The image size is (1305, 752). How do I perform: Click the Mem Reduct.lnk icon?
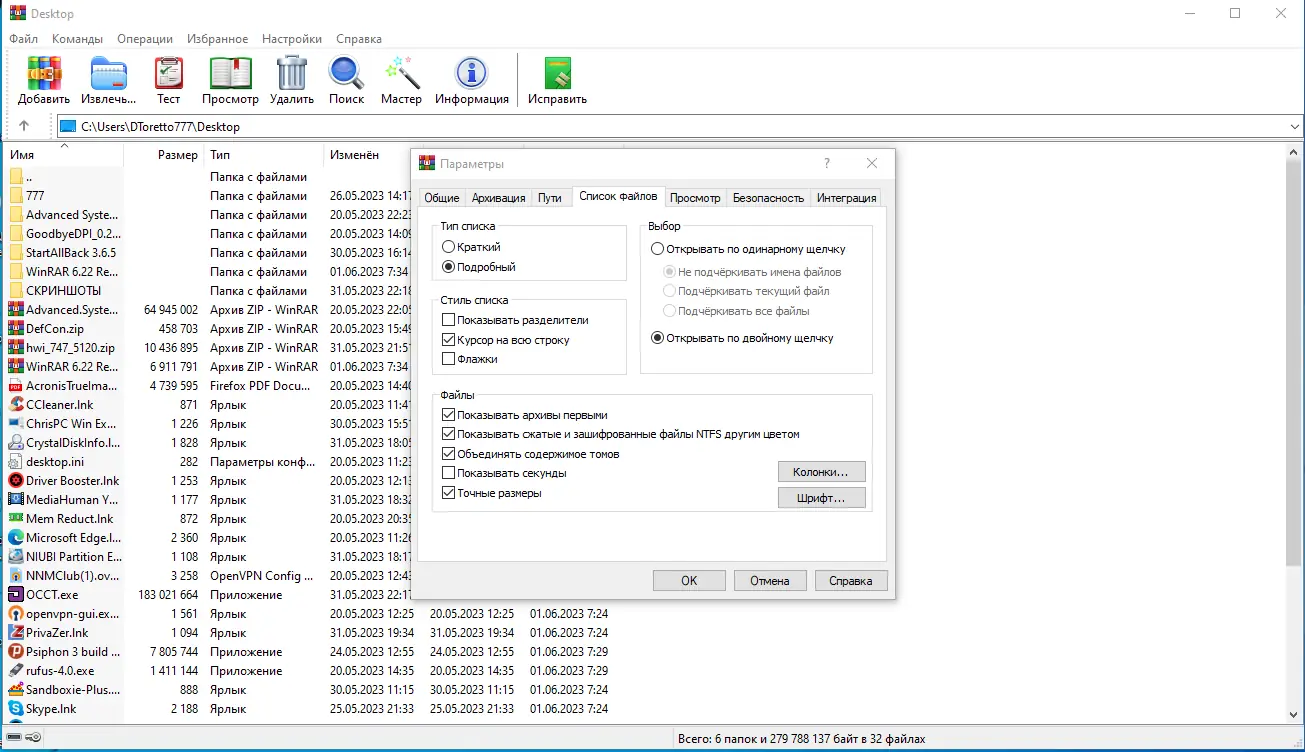click(x=16, y=519)
